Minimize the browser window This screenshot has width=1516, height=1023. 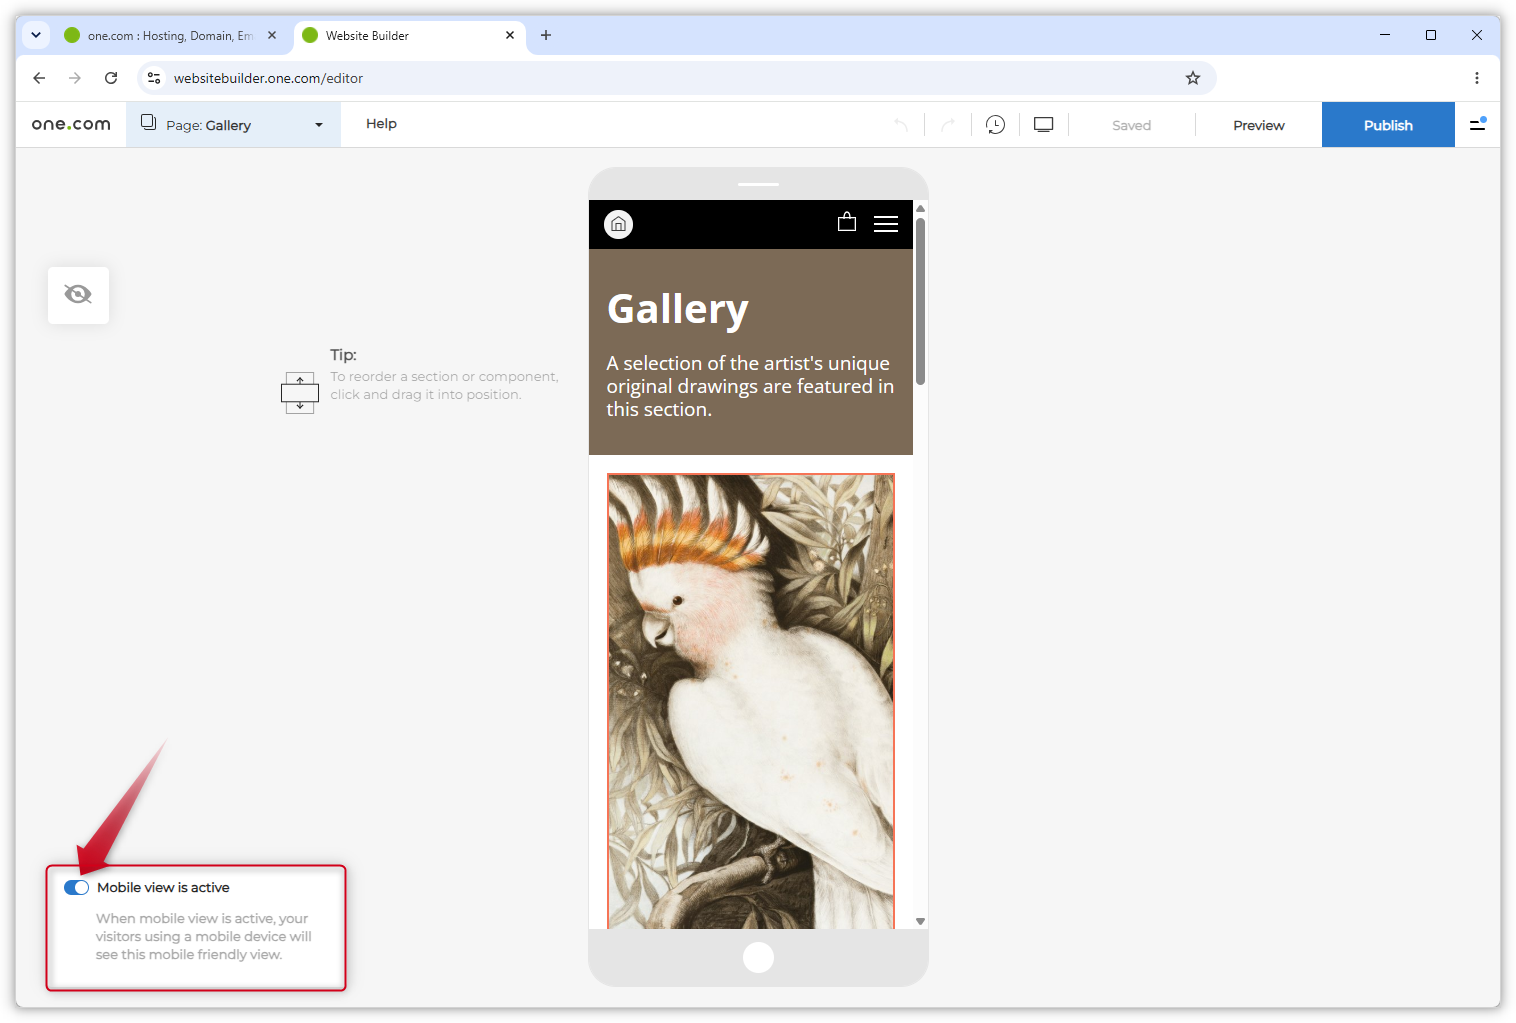1385,35
